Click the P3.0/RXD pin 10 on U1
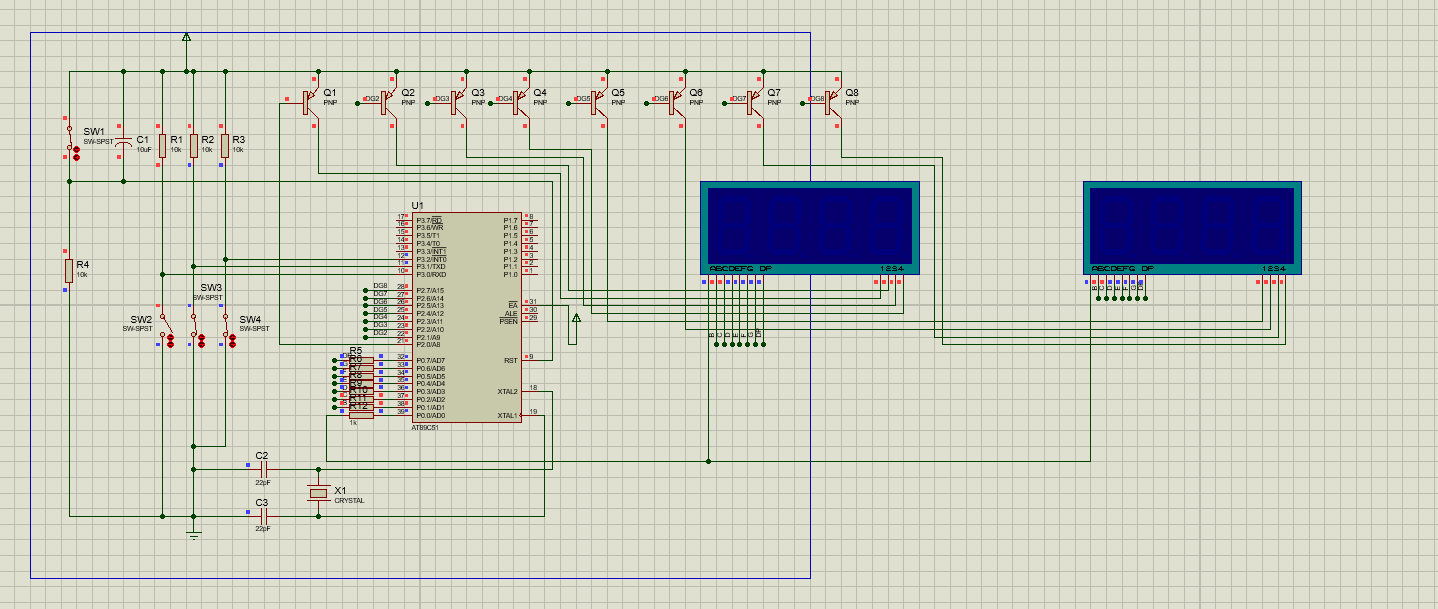The height and width of the screenshot is (609, 1438). pos(403,274)
